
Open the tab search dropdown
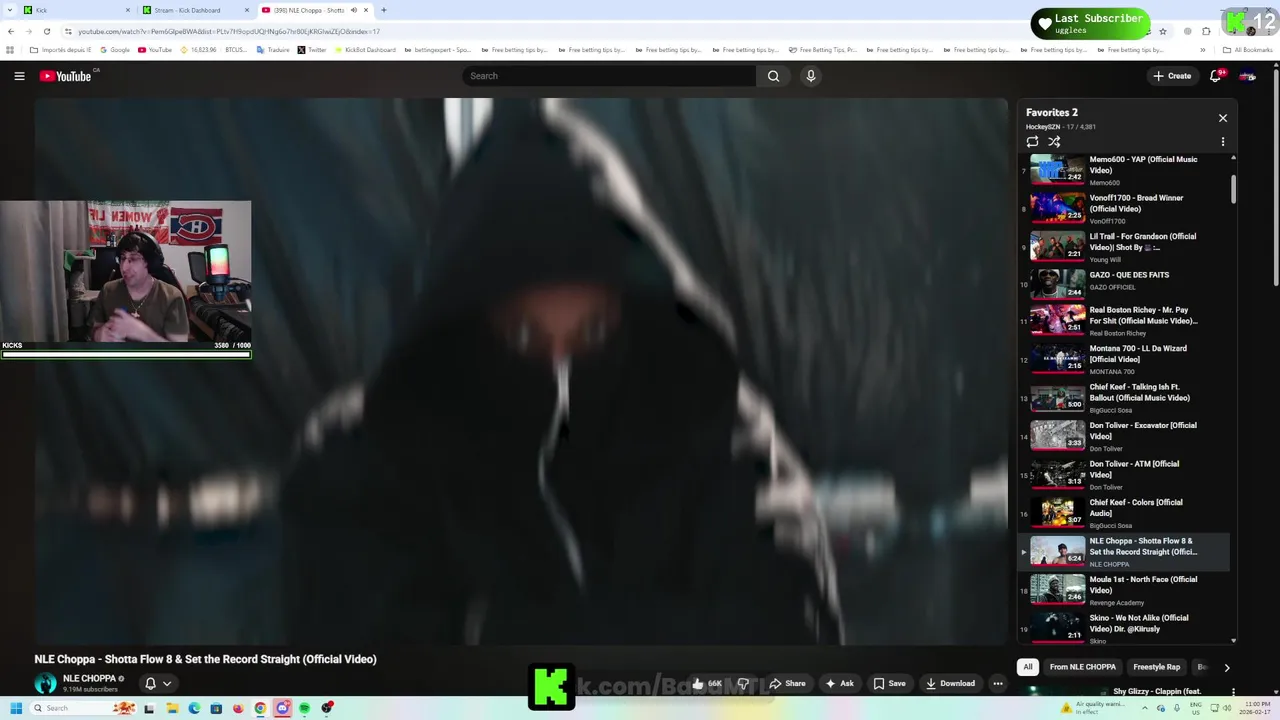pyautogui.click(x=9, y=10)
